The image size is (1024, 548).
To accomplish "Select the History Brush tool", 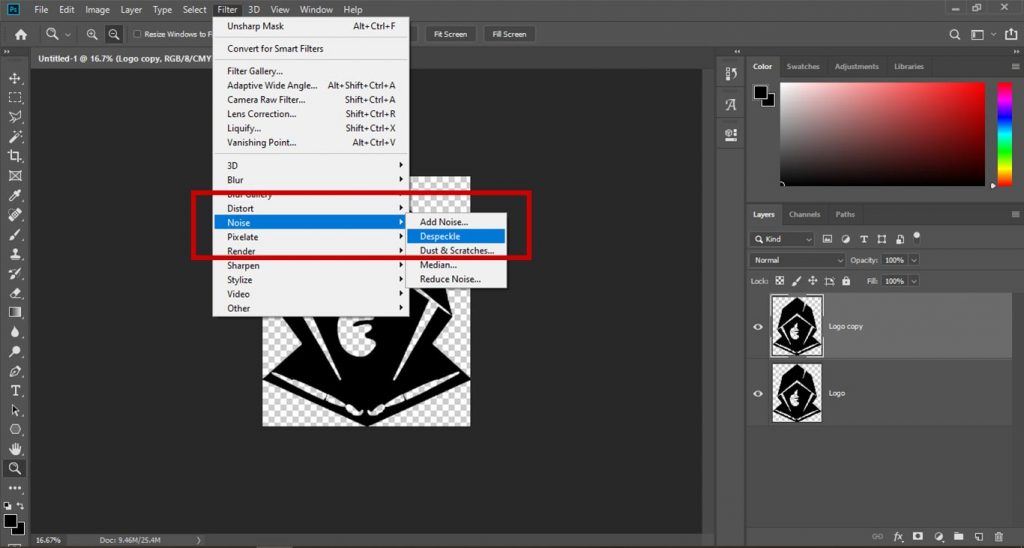I will (x=15, y=274).
